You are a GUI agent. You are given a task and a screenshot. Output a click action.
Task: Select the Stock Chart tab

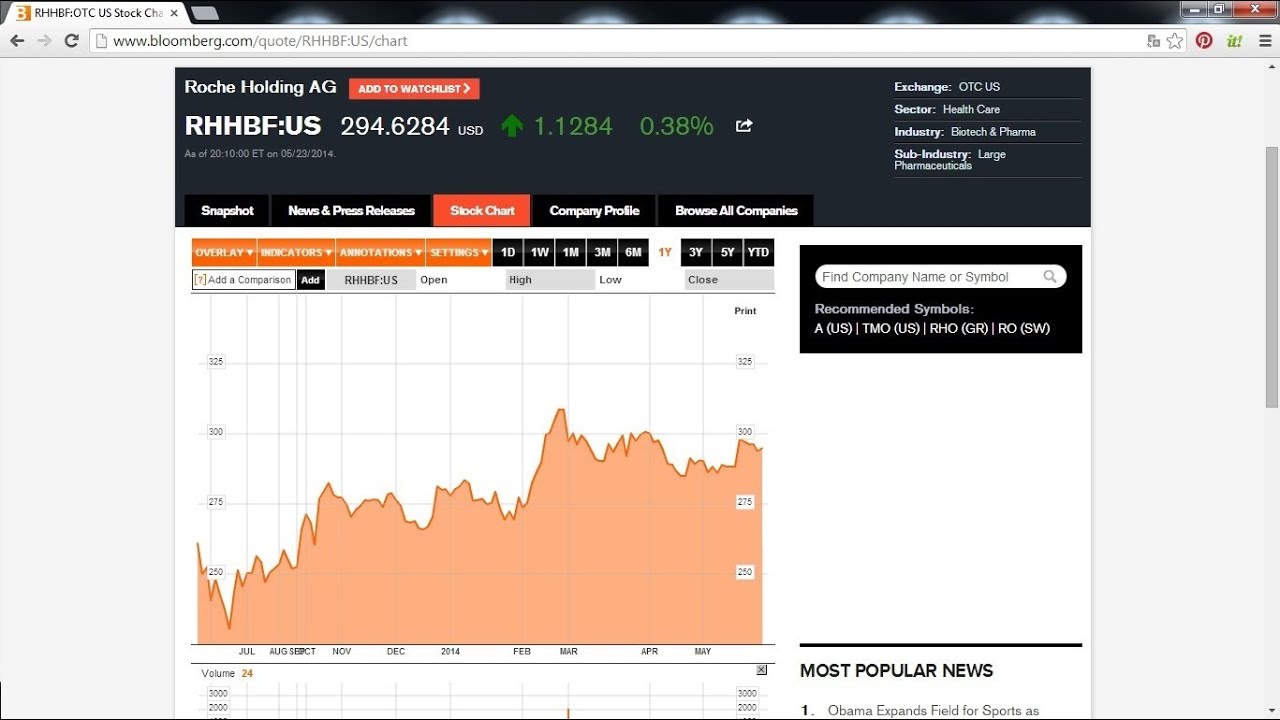pyautogui.click(x=482, y=211)
